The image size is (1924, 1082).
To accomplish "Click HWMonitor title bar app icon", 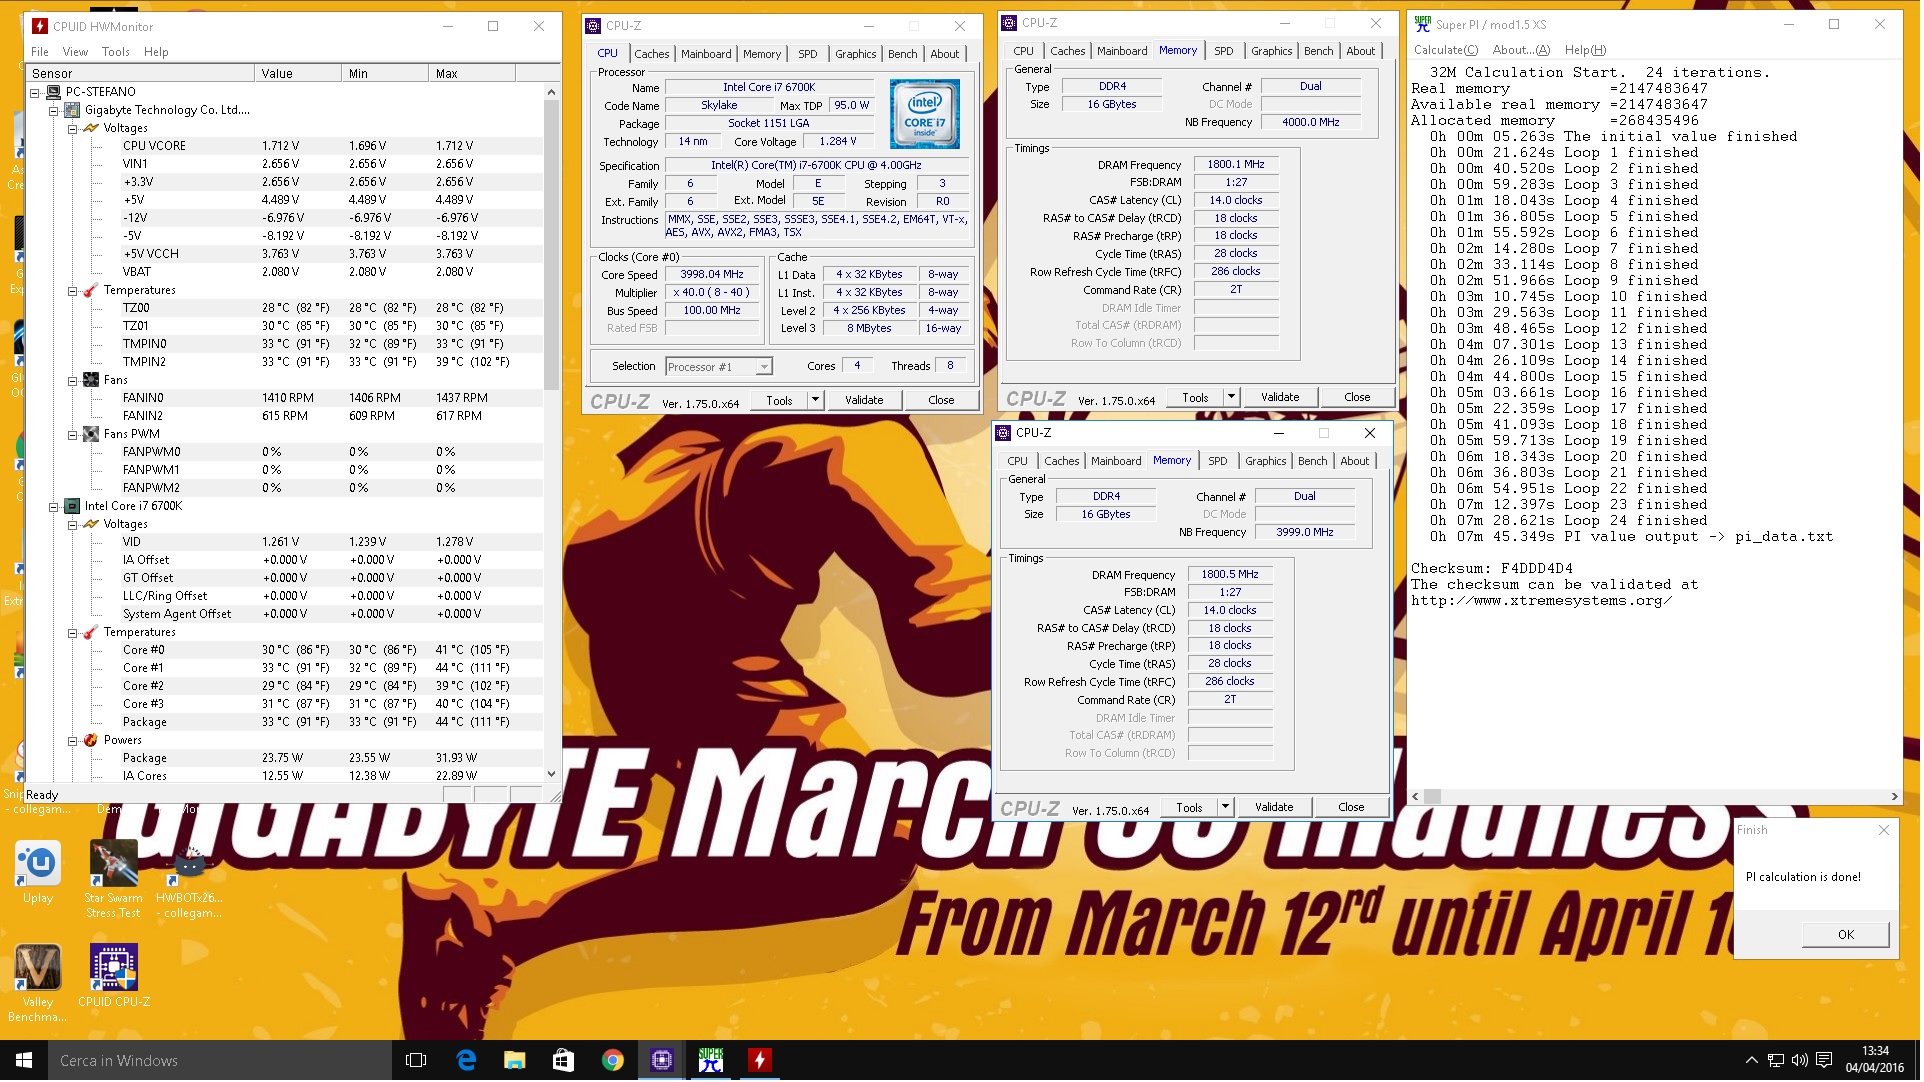I will 40,26.
